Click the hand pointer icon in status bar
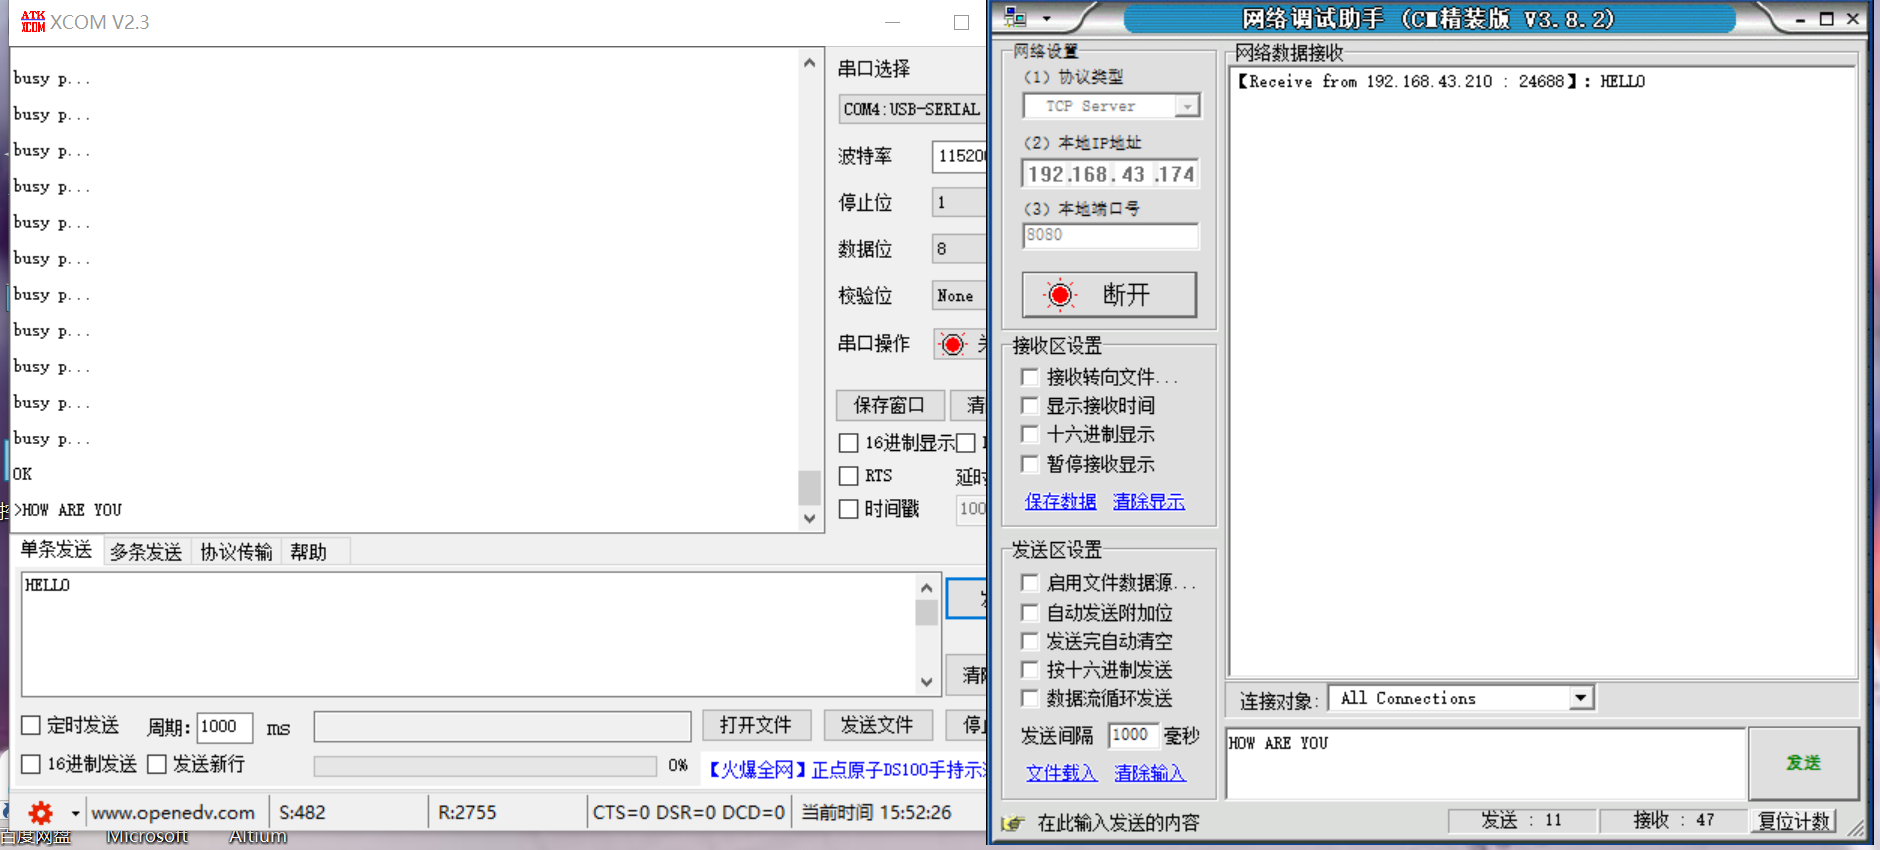This screenshot has height=850, width=1880. coord(1013,823)
